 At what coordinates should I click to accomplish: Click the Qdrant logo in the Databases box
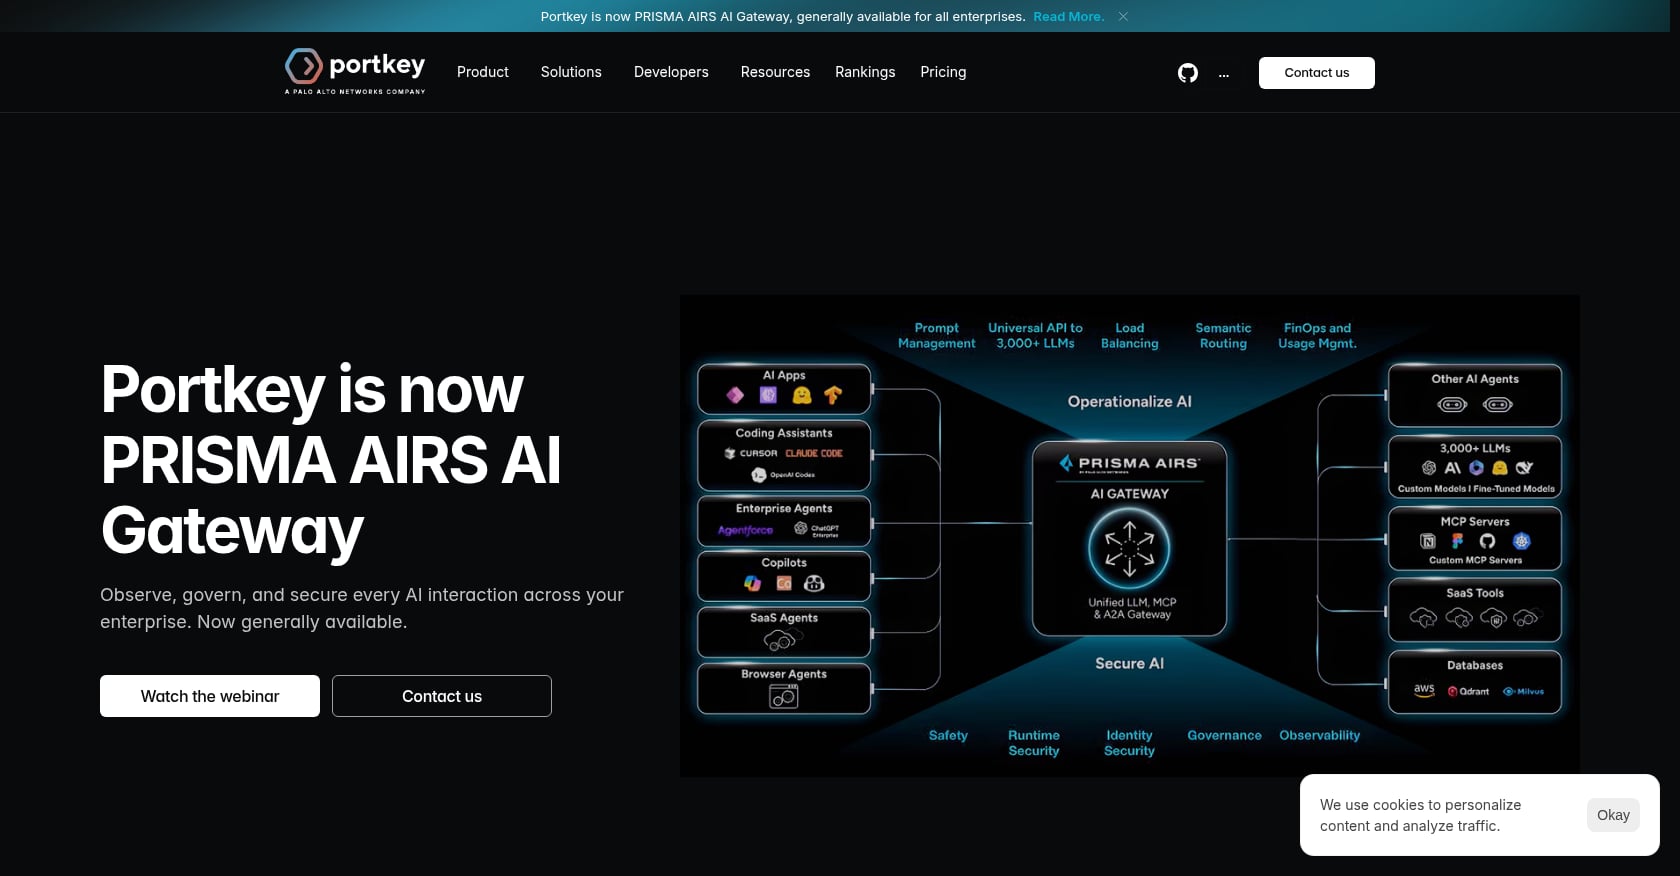(1468, 691)
